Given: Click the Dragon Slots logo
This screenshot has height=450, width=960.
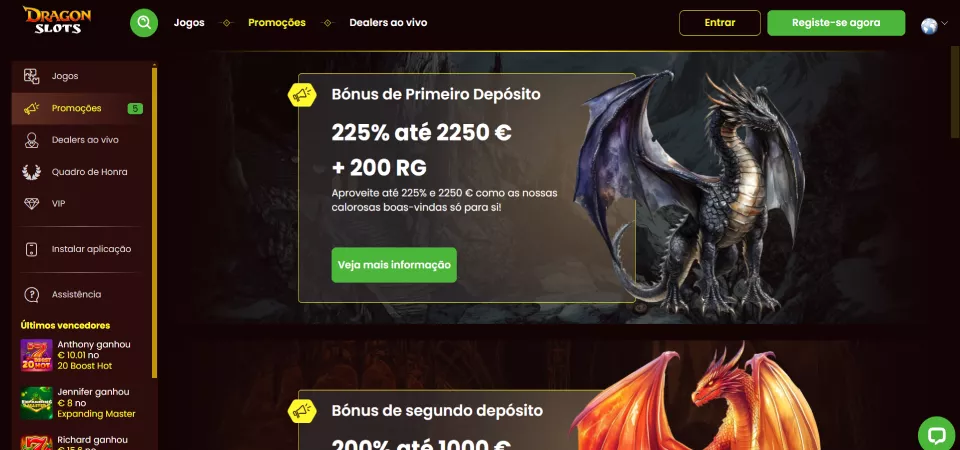Looking at the screenshot, I should [57, 20].
